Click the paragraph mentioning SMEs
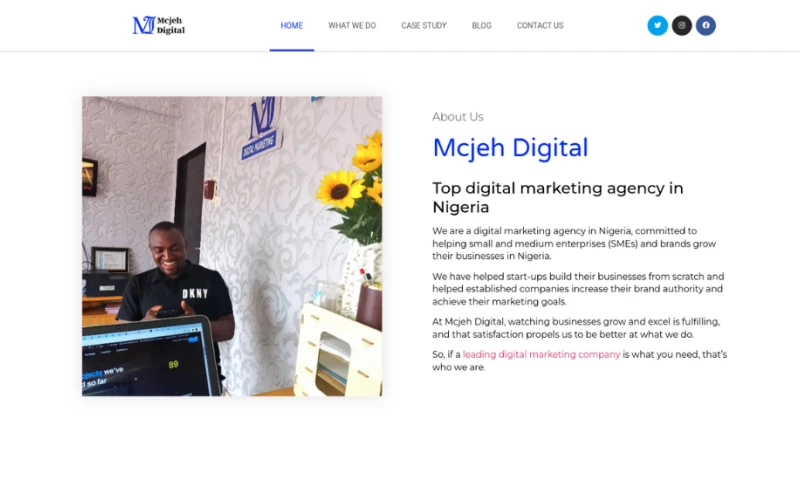 tap(574, 243)
